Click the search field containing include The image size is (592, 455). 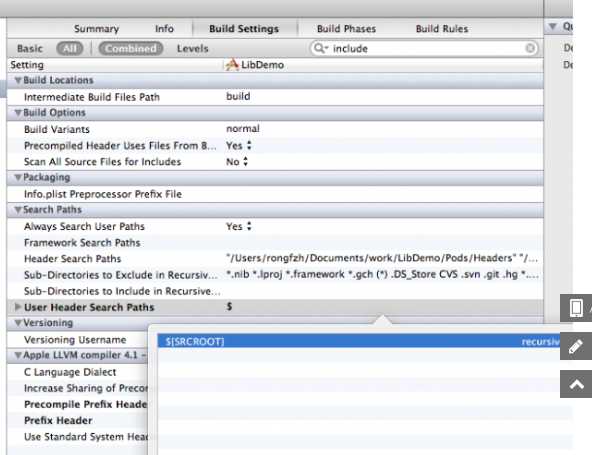tap(424, 48)
